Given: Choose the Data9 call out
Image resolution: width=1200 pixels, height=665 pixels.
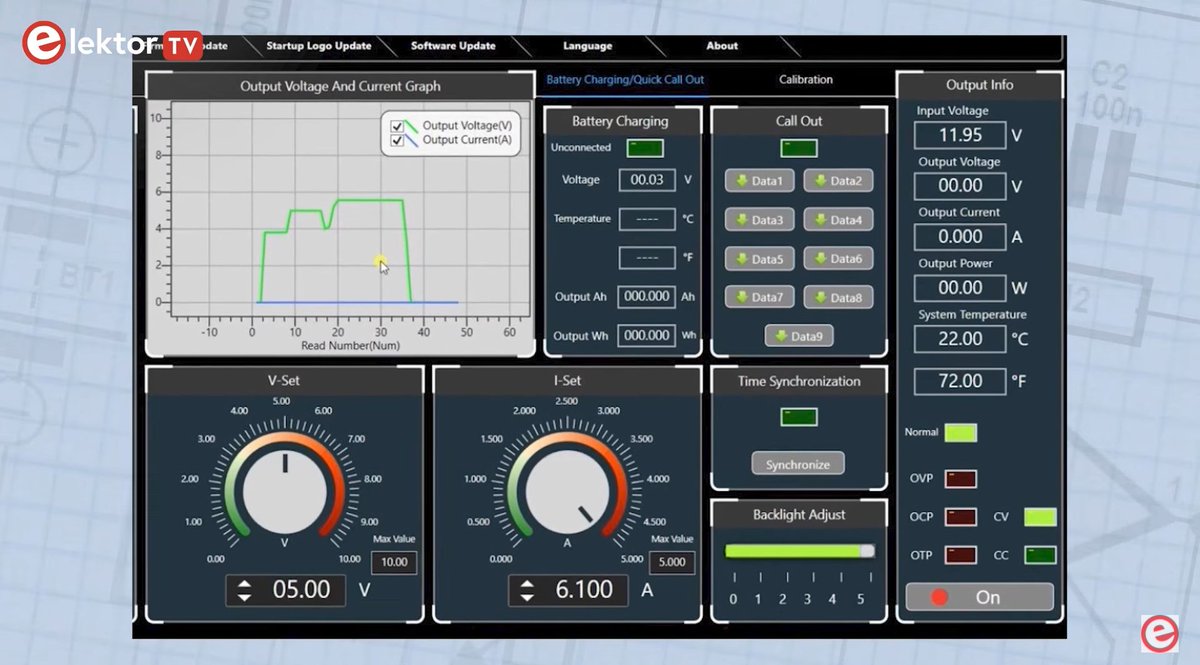Looking at the screenshot, I should tap(799, 336).
